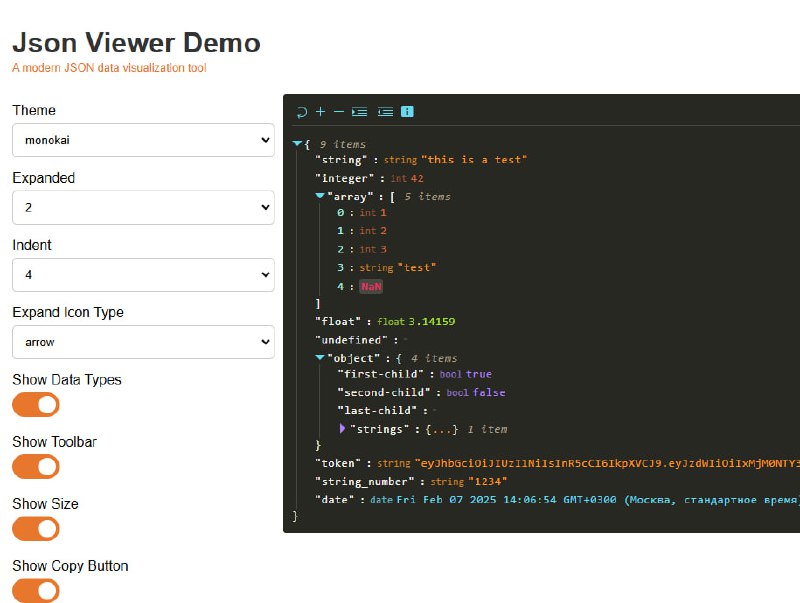
Task: Click the orange tagline about JSON visualization
Action: point(109,68)
